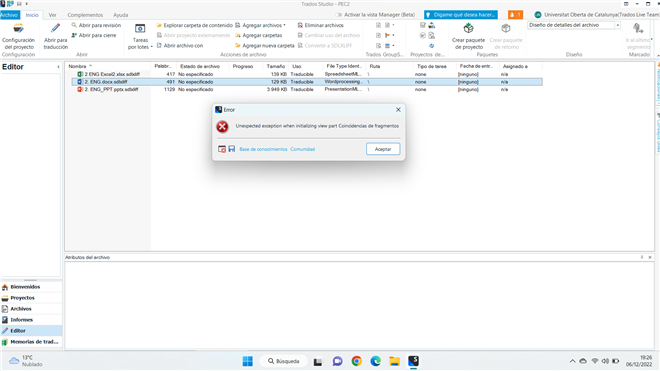Go to Memorias de traducción view
This screenshot has height=371, width=660.
coord(31,342)
